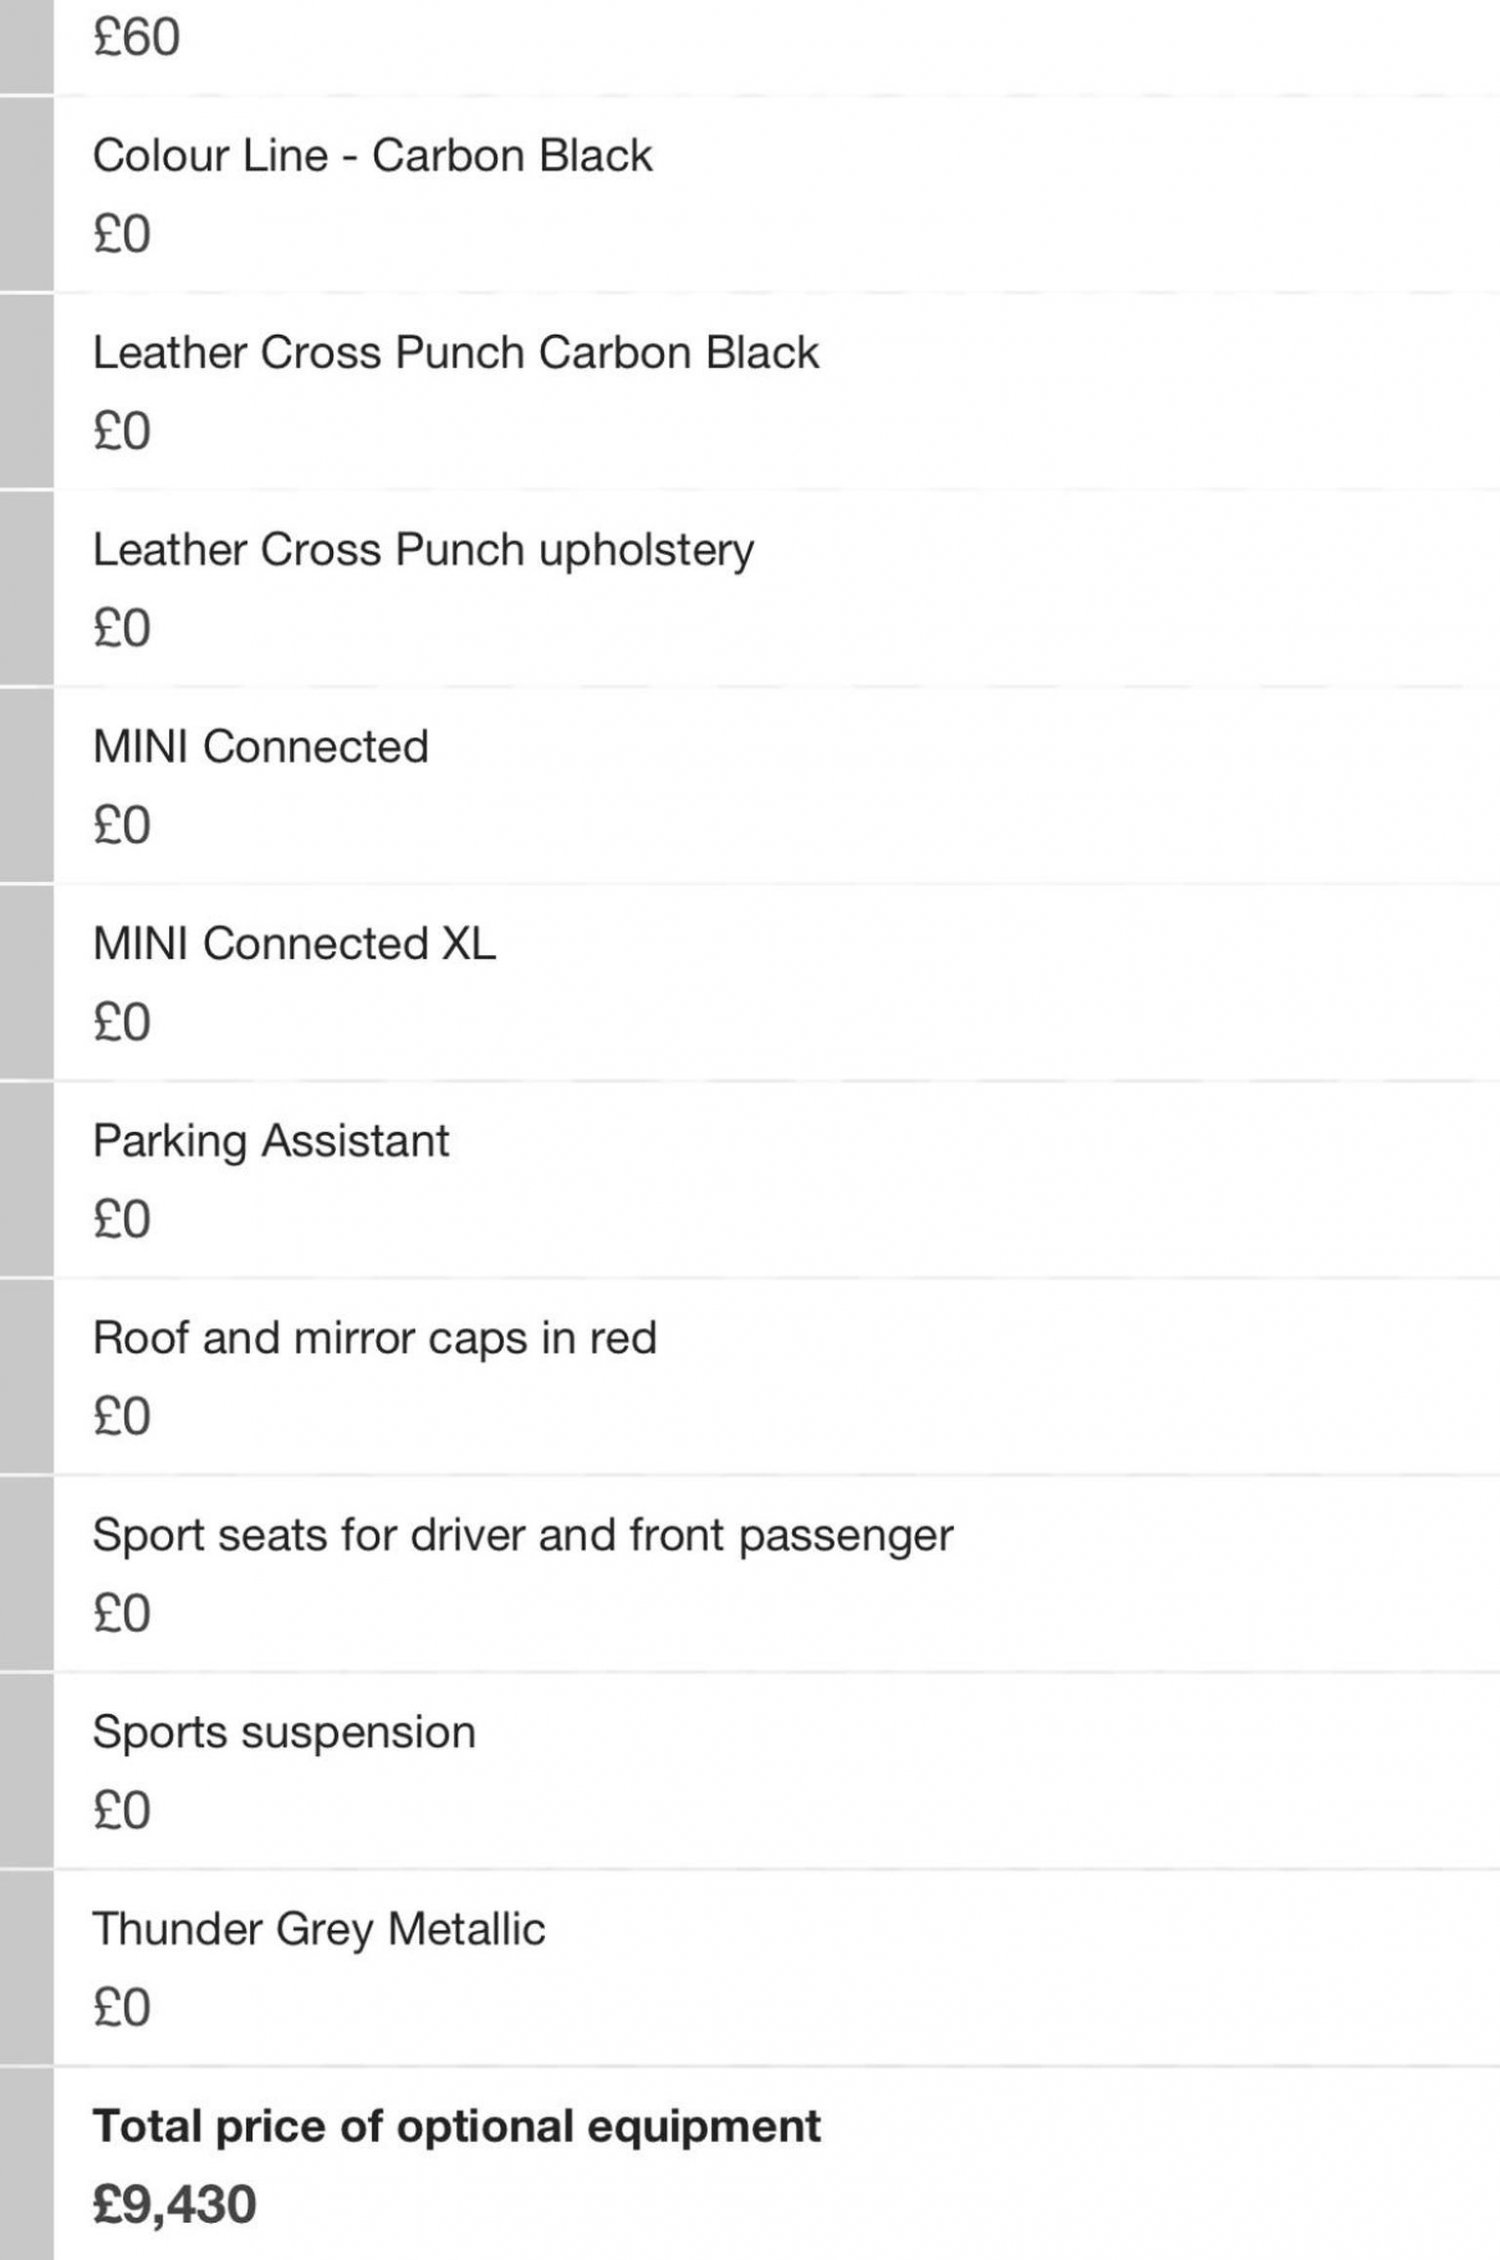This screenshot has width=1500, height=2260.
Task: Tap £0 under Colour Line - Carbon Black
Action: 121,234
